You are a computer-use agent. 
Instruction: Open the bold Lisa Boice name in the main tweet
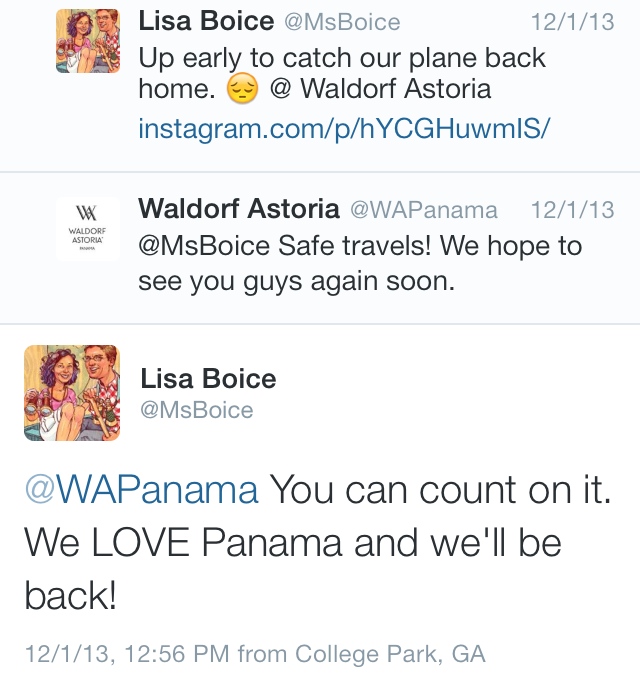click(208, 378)
